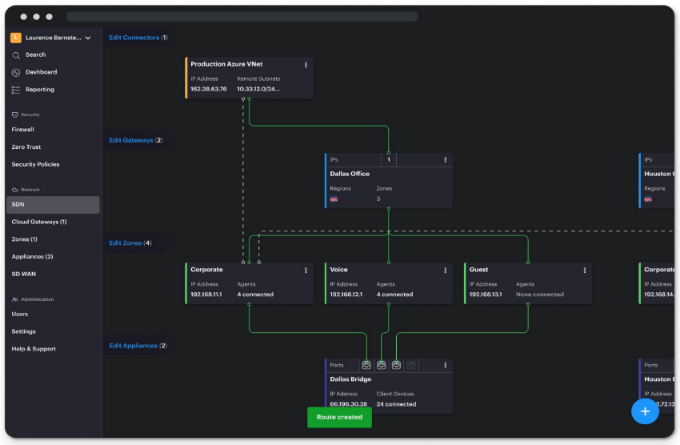Click the blue plus add button
The width and height of the screenshot is (680, 445).
click(645, 411)
